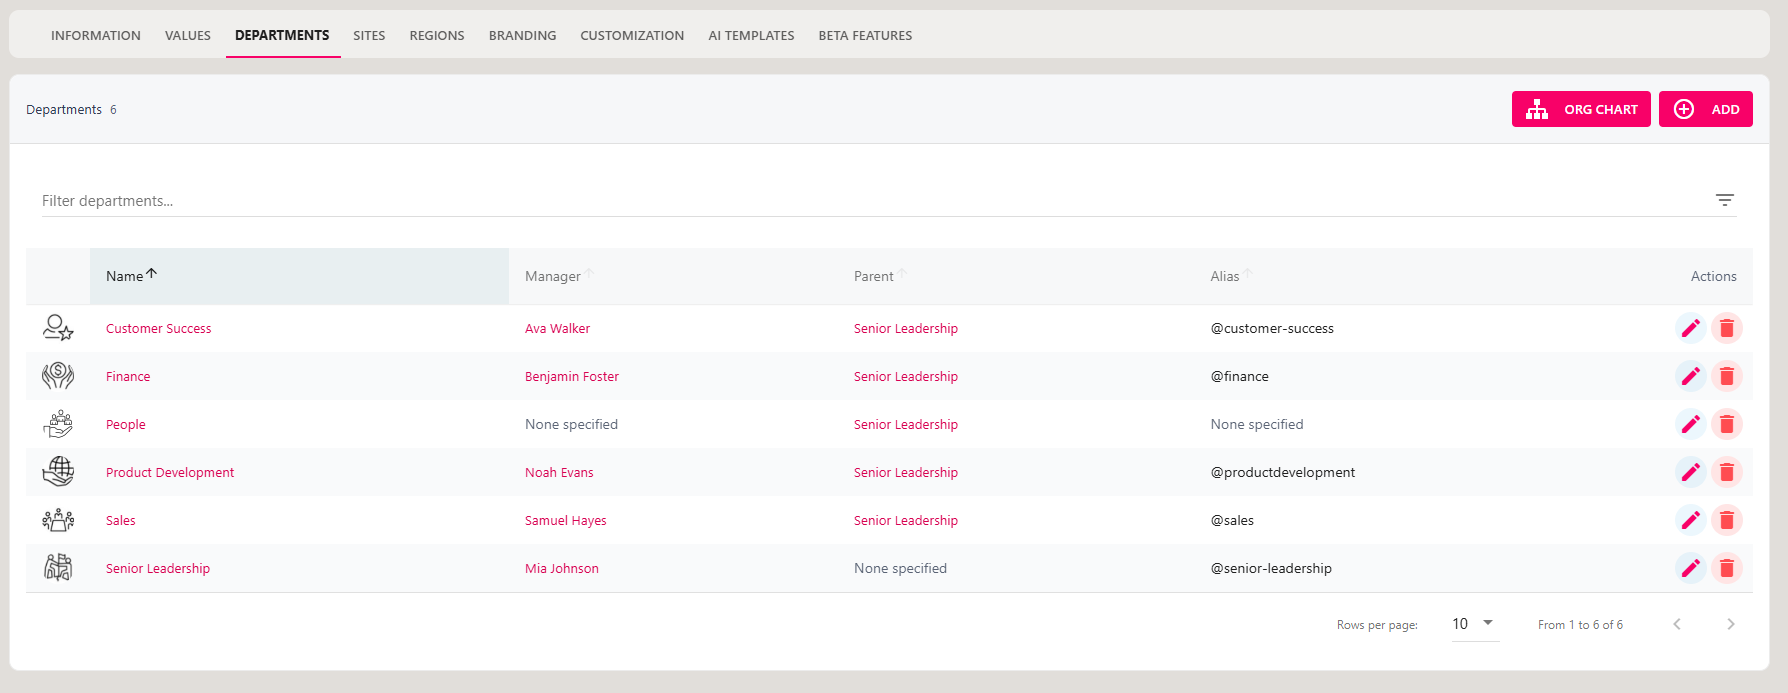Edit the Sales department
Screen dimensions: 1788x693
(1690, 520)
